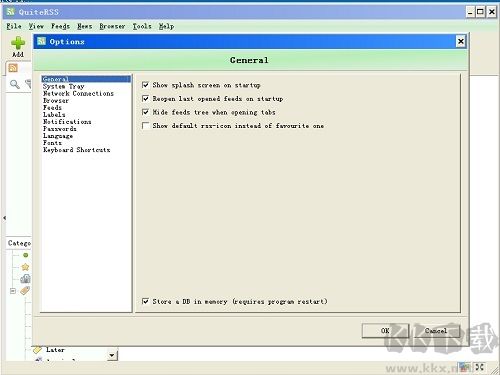
Task: Click the QuiteRSS title bar app icon
Action: [x=11, y=12]
